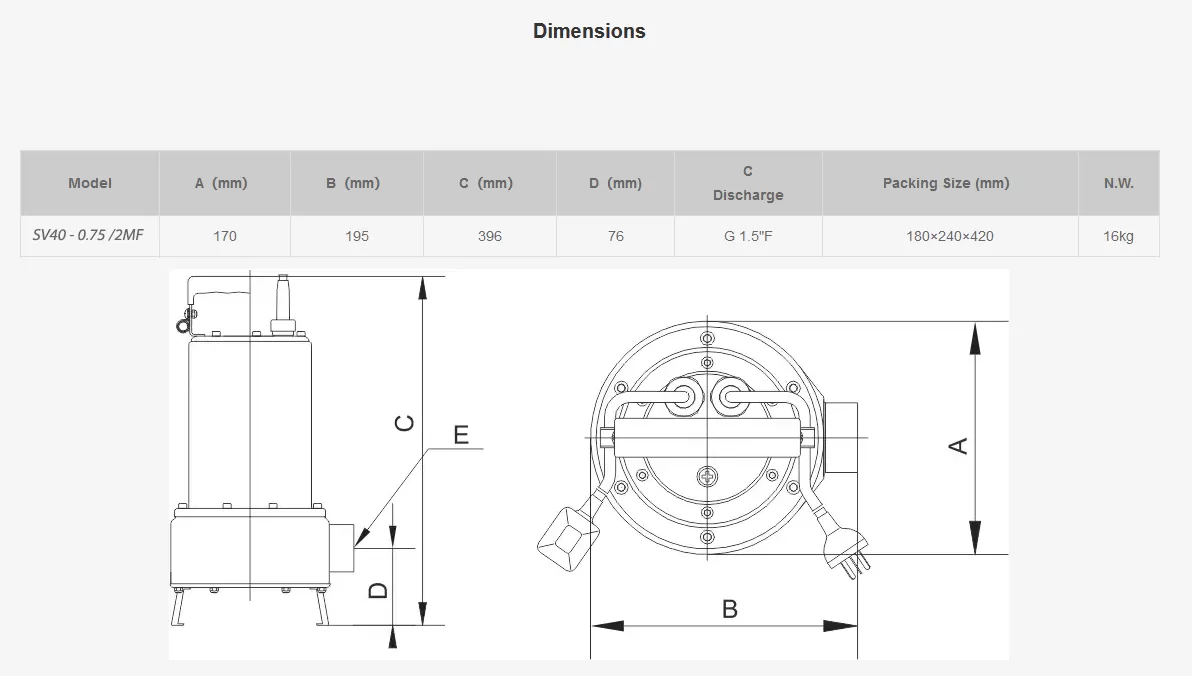Click the E label in the diagram
The height and width of the screenshot is (676, 1192).
[461, 434]
